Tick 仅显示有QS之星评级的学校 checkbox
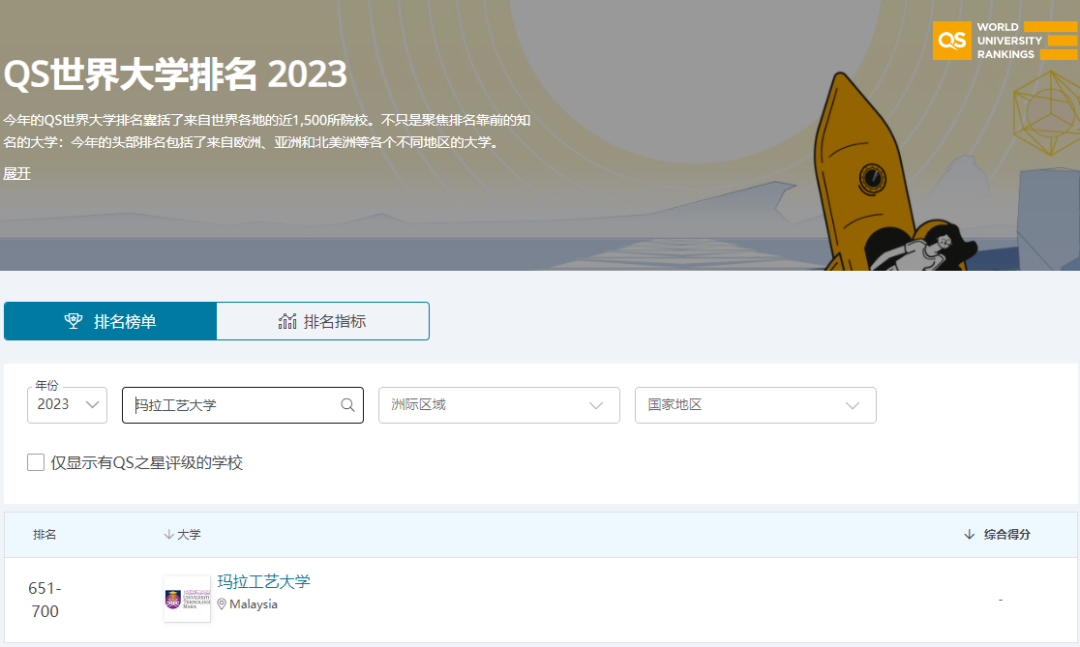This screenshot has width=1080, height=647. (36, 462)
